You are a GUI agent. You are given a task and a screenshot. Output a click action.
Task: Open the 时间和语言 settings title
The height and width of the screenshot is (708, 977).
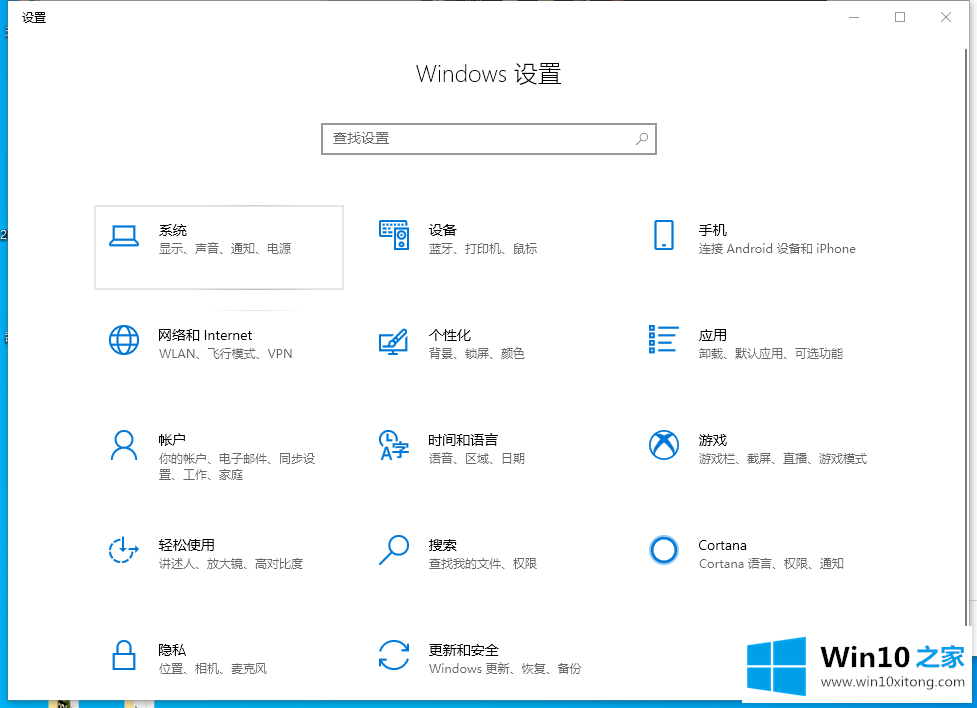(x=463, y=440)
